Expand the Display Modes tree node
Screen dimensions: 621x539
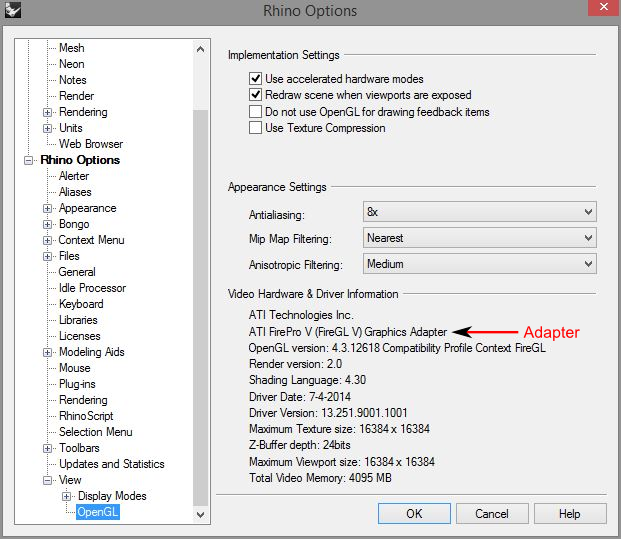click(x=66, y=496)
